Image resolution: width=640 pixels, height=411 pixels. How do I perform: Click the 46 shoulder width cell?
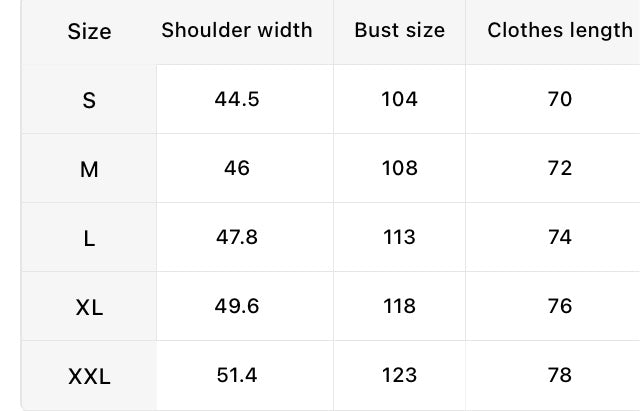tap(237, 168)
